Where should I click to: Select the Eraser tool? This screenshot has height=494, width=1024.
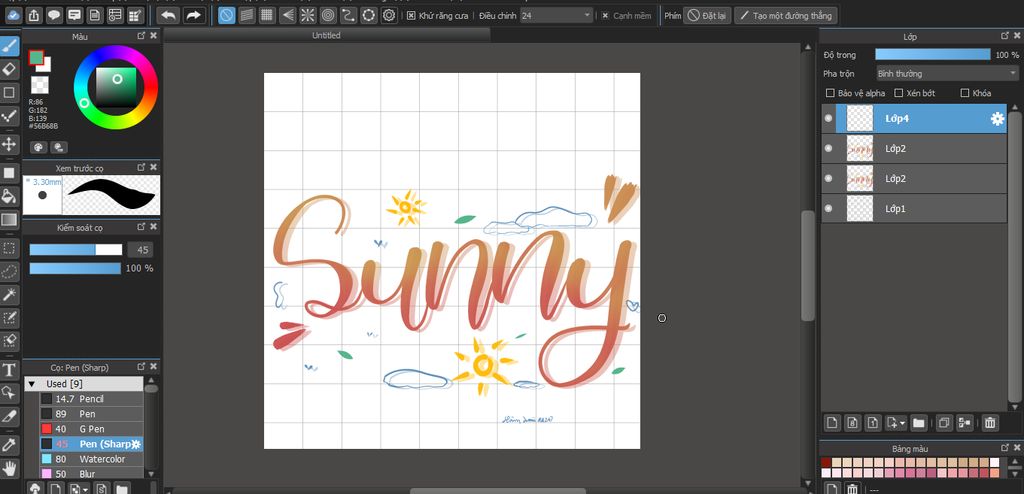coord(9,69)
